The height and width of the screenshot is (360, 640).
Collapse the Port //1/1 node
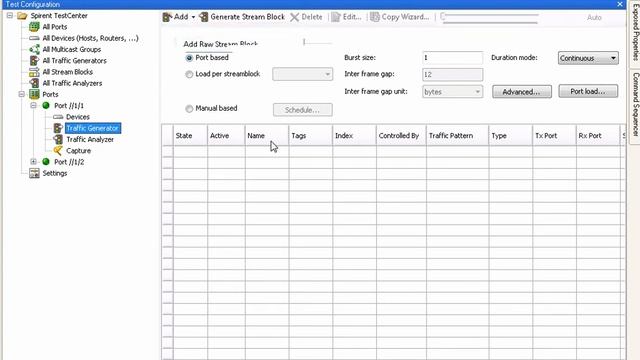point(33,106)
